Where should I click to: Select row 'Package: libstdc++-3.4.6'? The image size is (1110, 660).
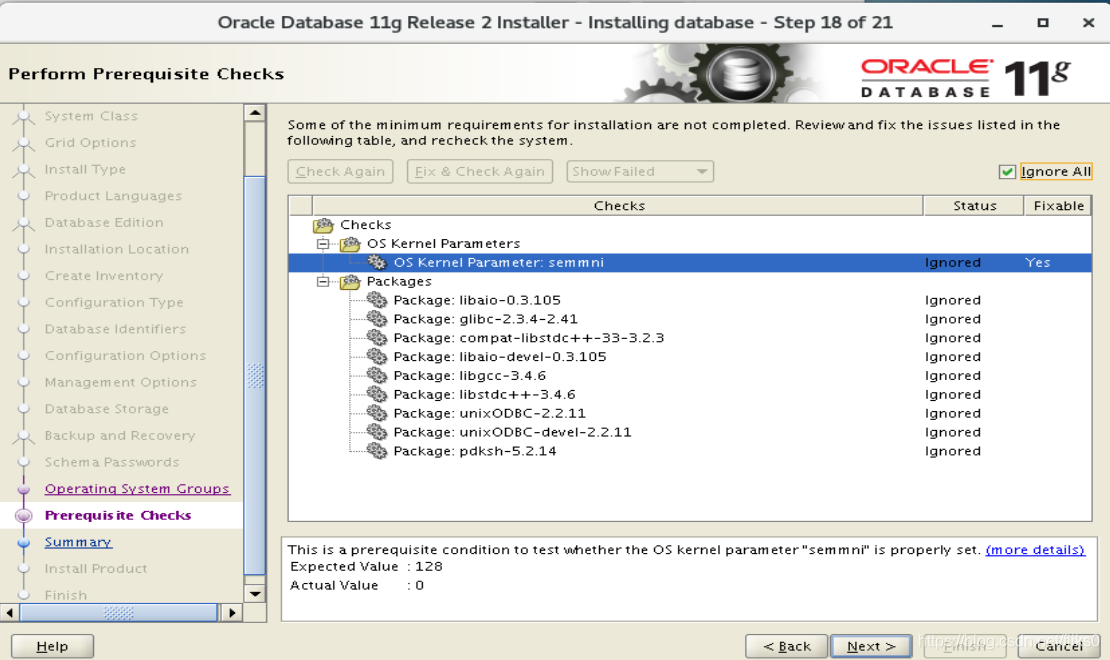tap(690, 394)
